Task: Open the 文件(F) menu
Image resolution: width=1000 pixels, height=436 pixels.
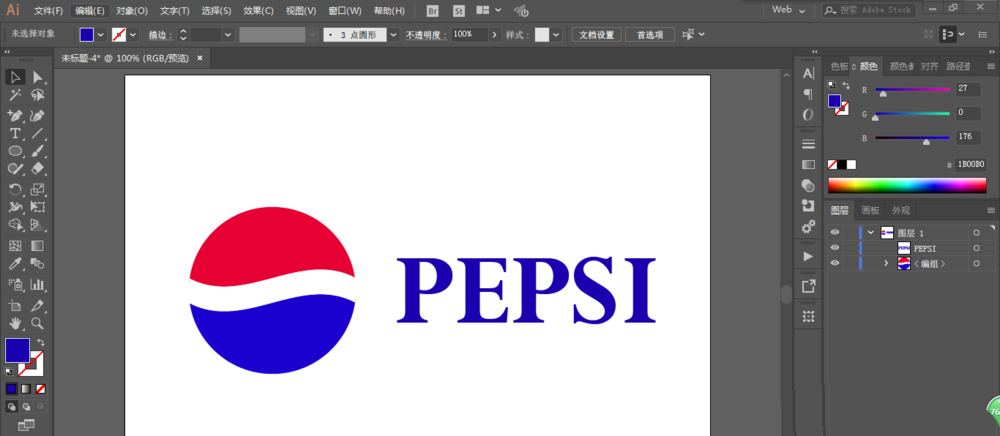Action: pyautogui.click(x=48, y=11)
